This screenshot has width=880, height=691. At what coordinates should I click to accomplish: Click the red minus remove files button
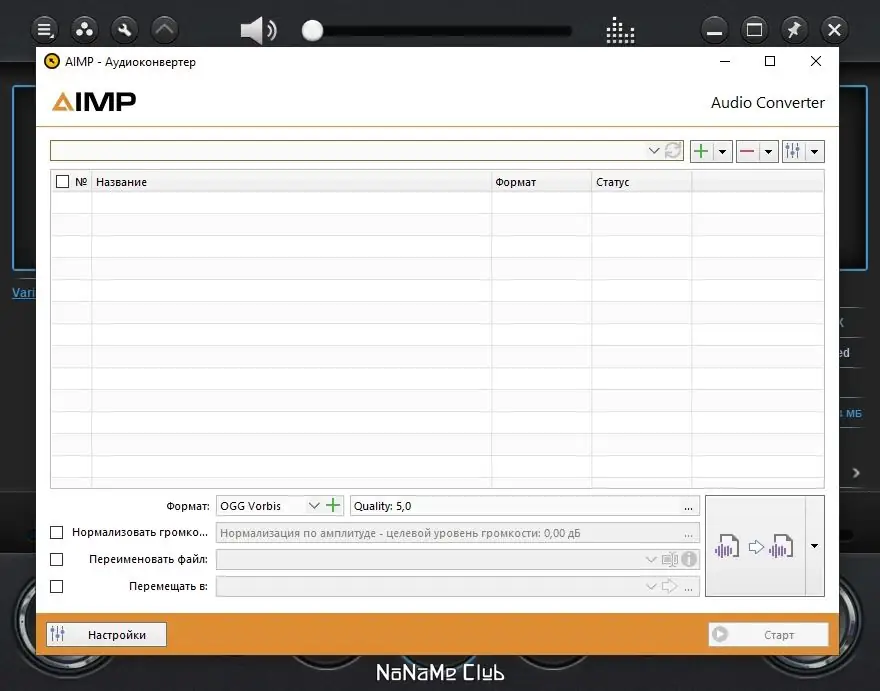747,151
